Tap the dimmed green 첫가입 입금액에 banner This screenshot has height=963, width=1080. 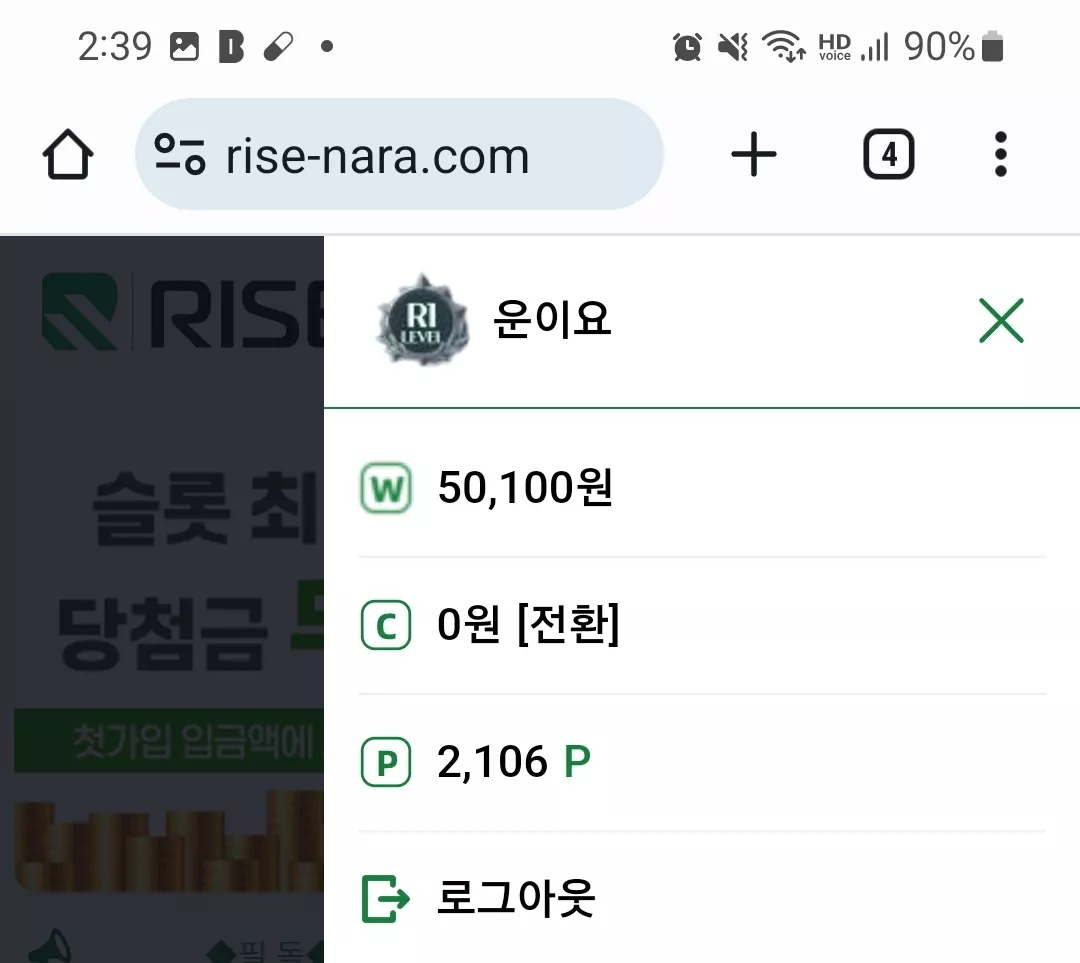pyautogui.click(x=169, y=741)
